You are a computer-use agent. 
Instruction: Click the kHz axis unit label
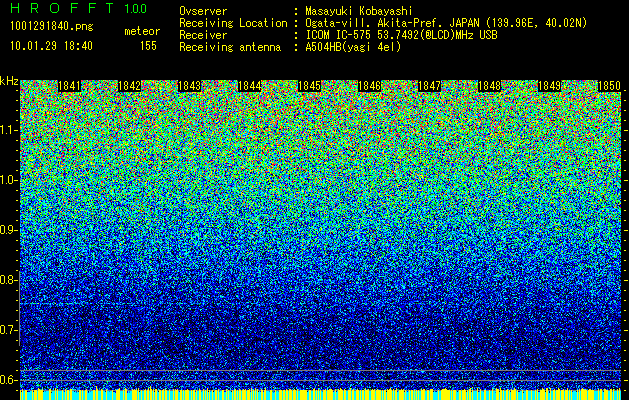[9, 81]
